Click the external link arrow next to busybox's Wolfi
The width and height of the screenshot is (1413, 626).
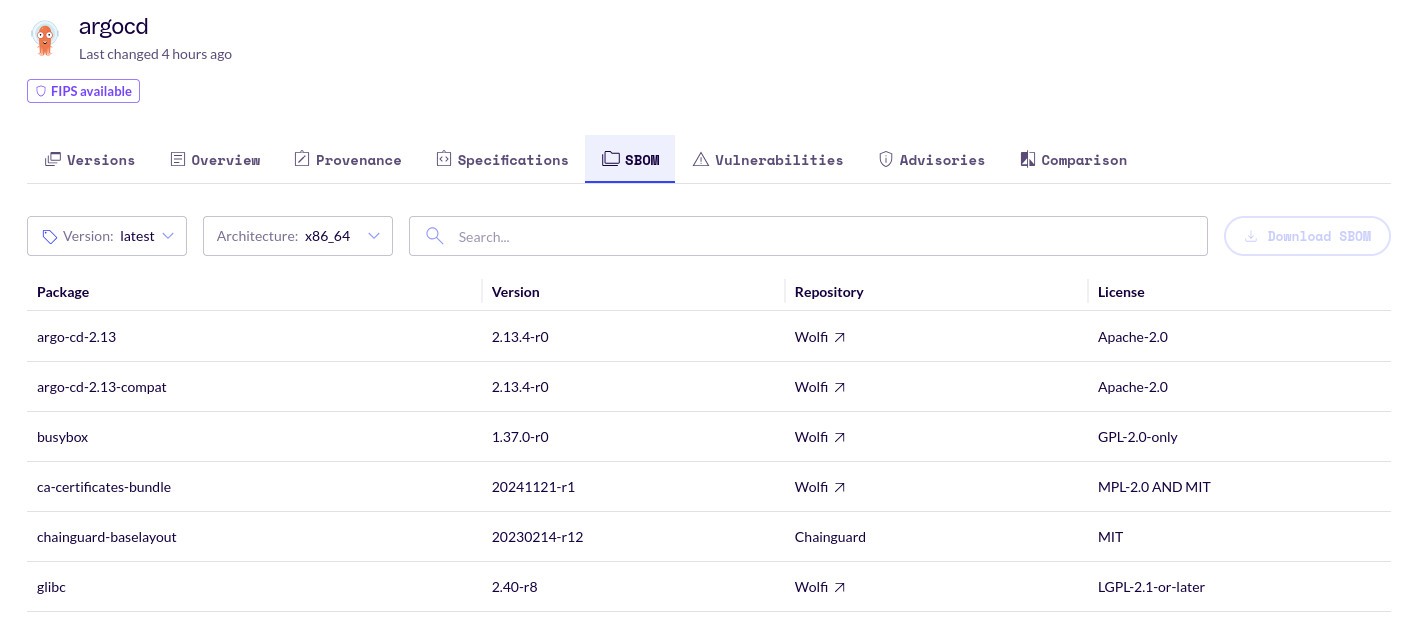pos(840,436)
